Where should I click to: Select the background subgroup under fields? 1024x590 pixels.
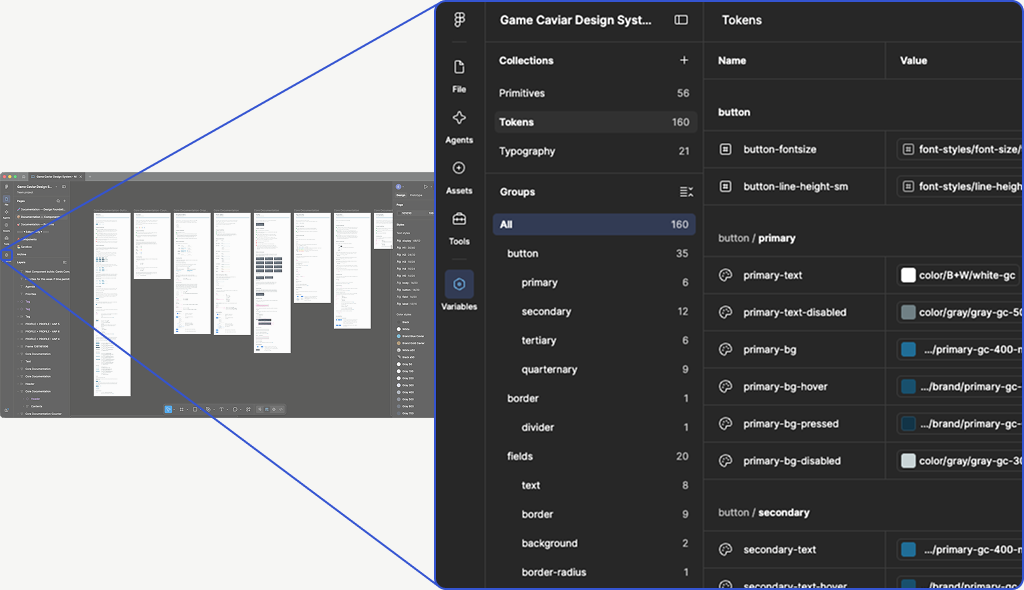click(594, 543)
